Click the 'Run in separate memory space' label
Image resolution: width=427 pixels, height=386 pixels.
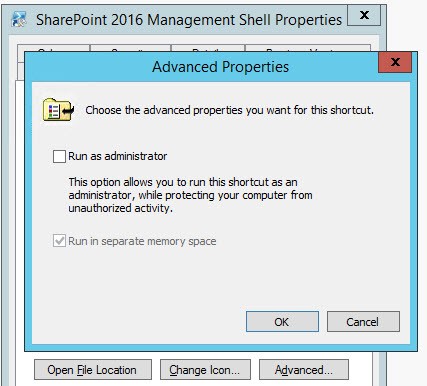pyautogui.click(x=142, y=241)
